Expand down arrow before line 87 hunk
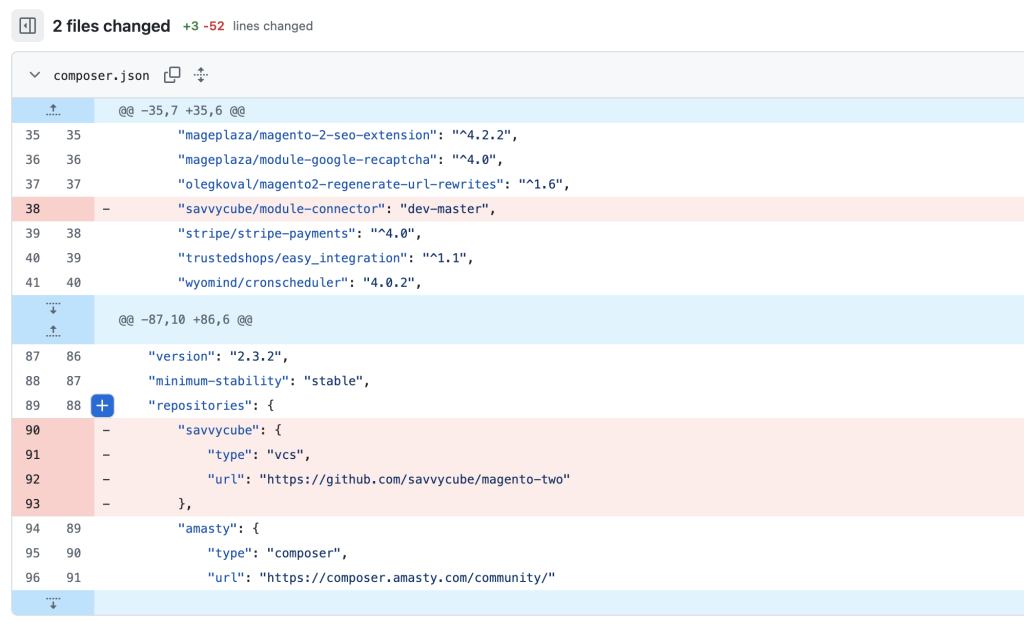The height and width of the screenshot is (626, 1024). click(x=53, y=308)
